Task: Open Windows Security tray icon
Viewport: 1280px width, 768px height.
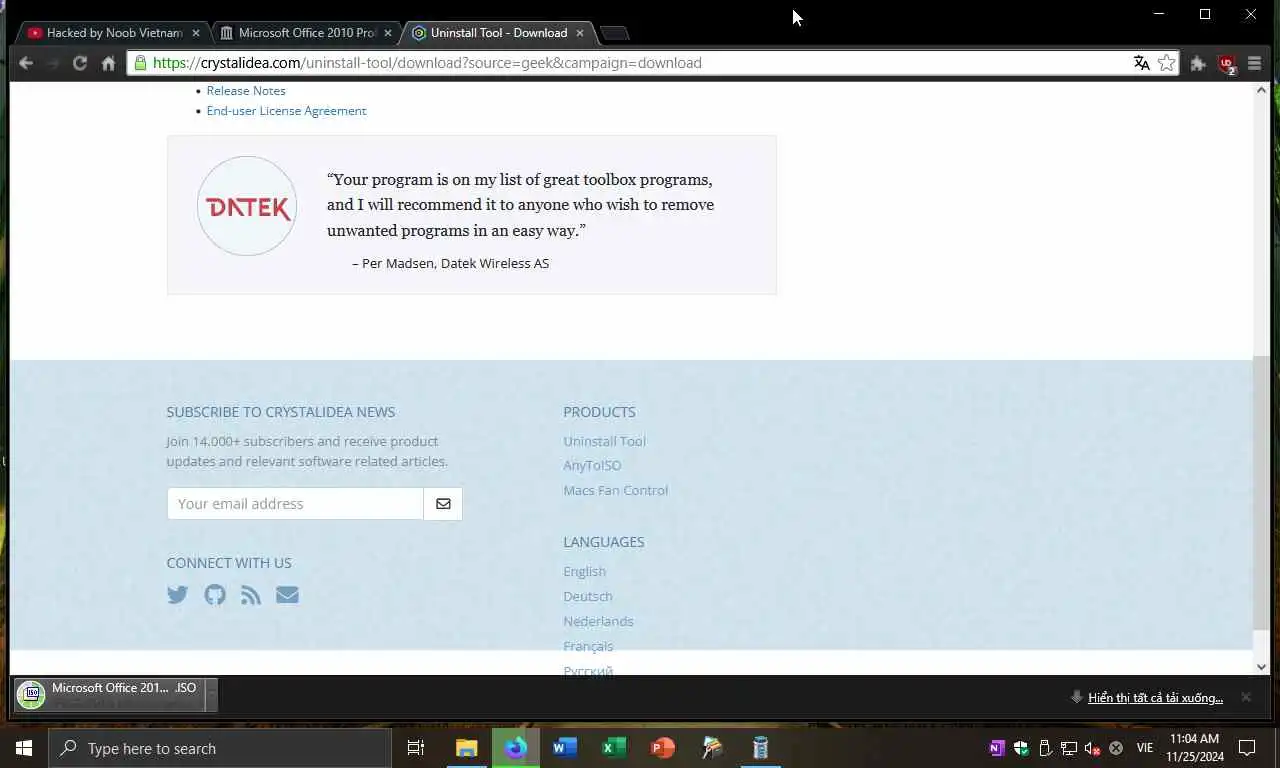Action: tap(1021, 748)
